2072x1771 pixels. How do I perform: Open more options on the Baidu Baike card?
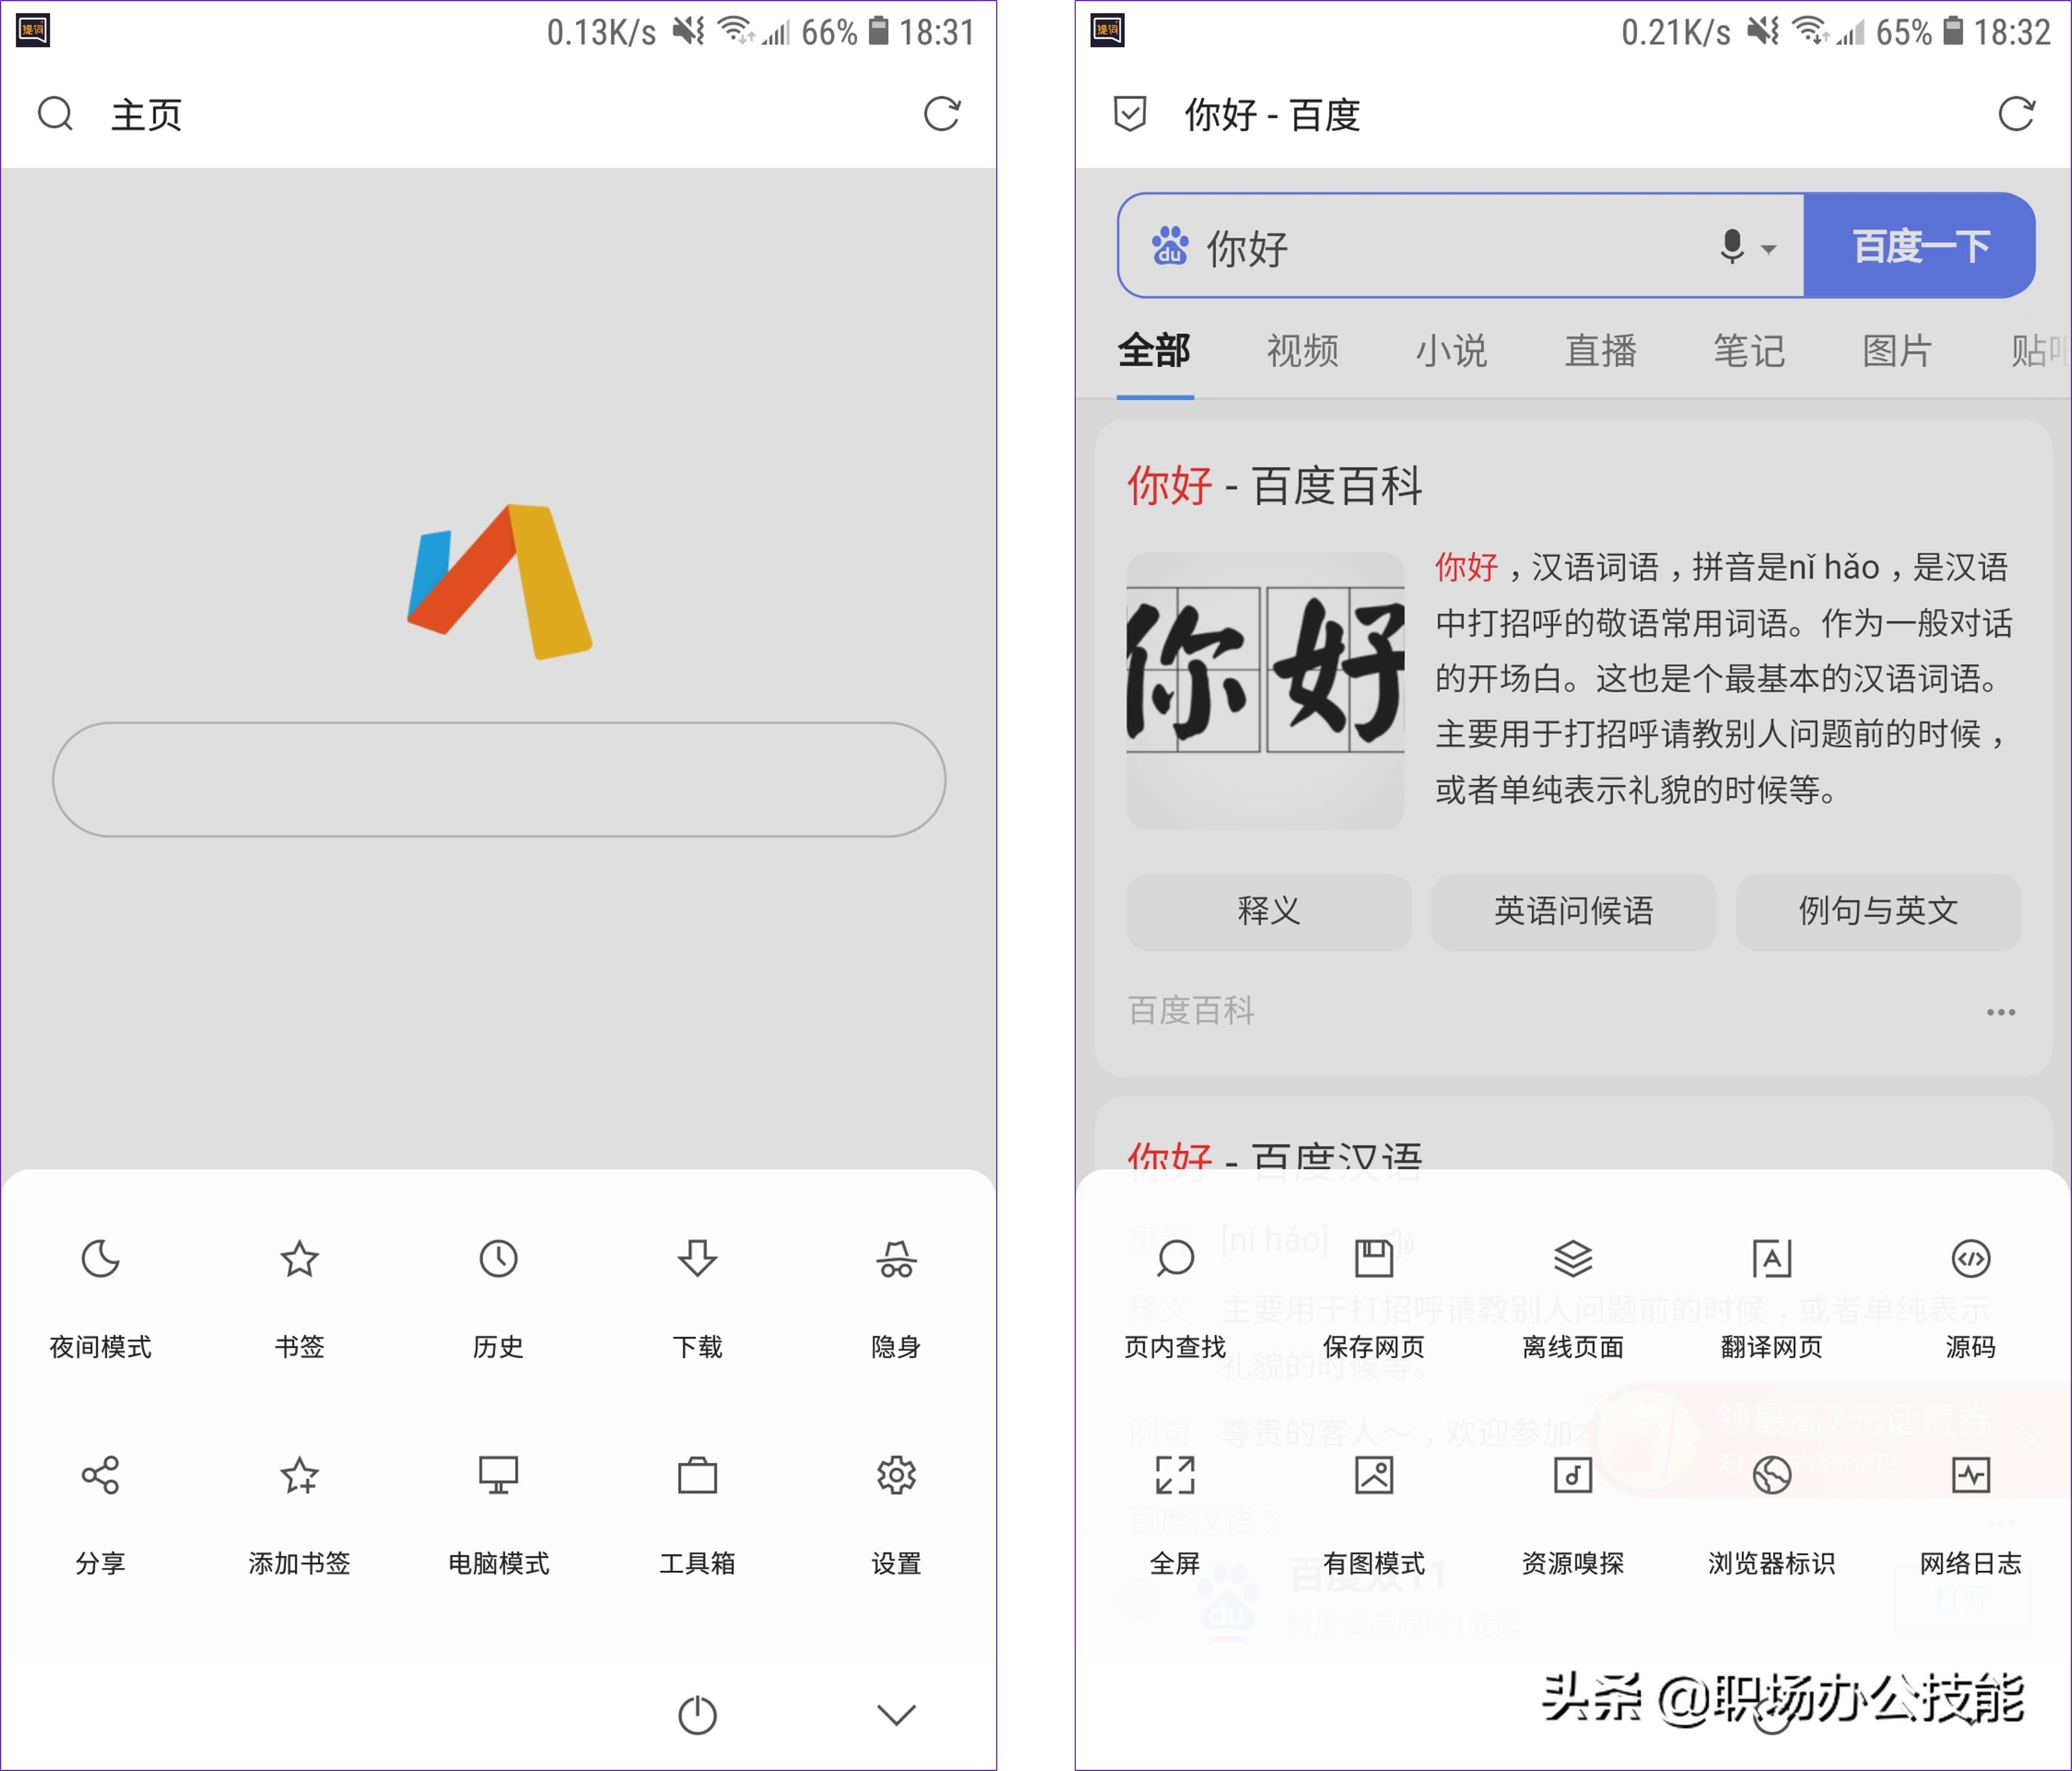click(x=2001, y=1012)
